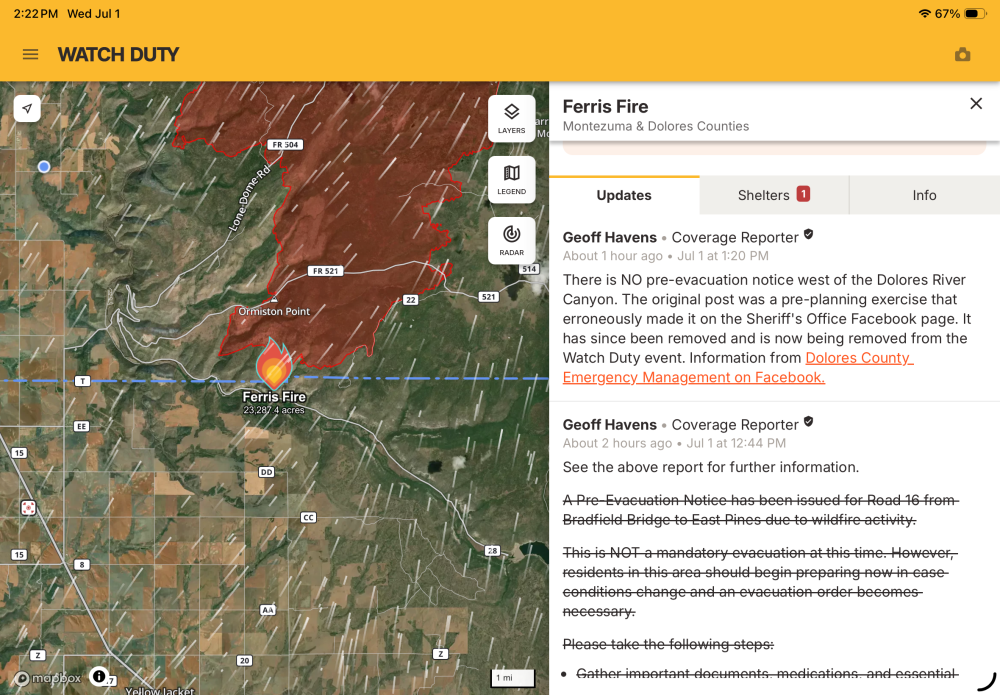Toggle the Radar overlay
This screenshot has width=1000, height=695.
[511, 240]
